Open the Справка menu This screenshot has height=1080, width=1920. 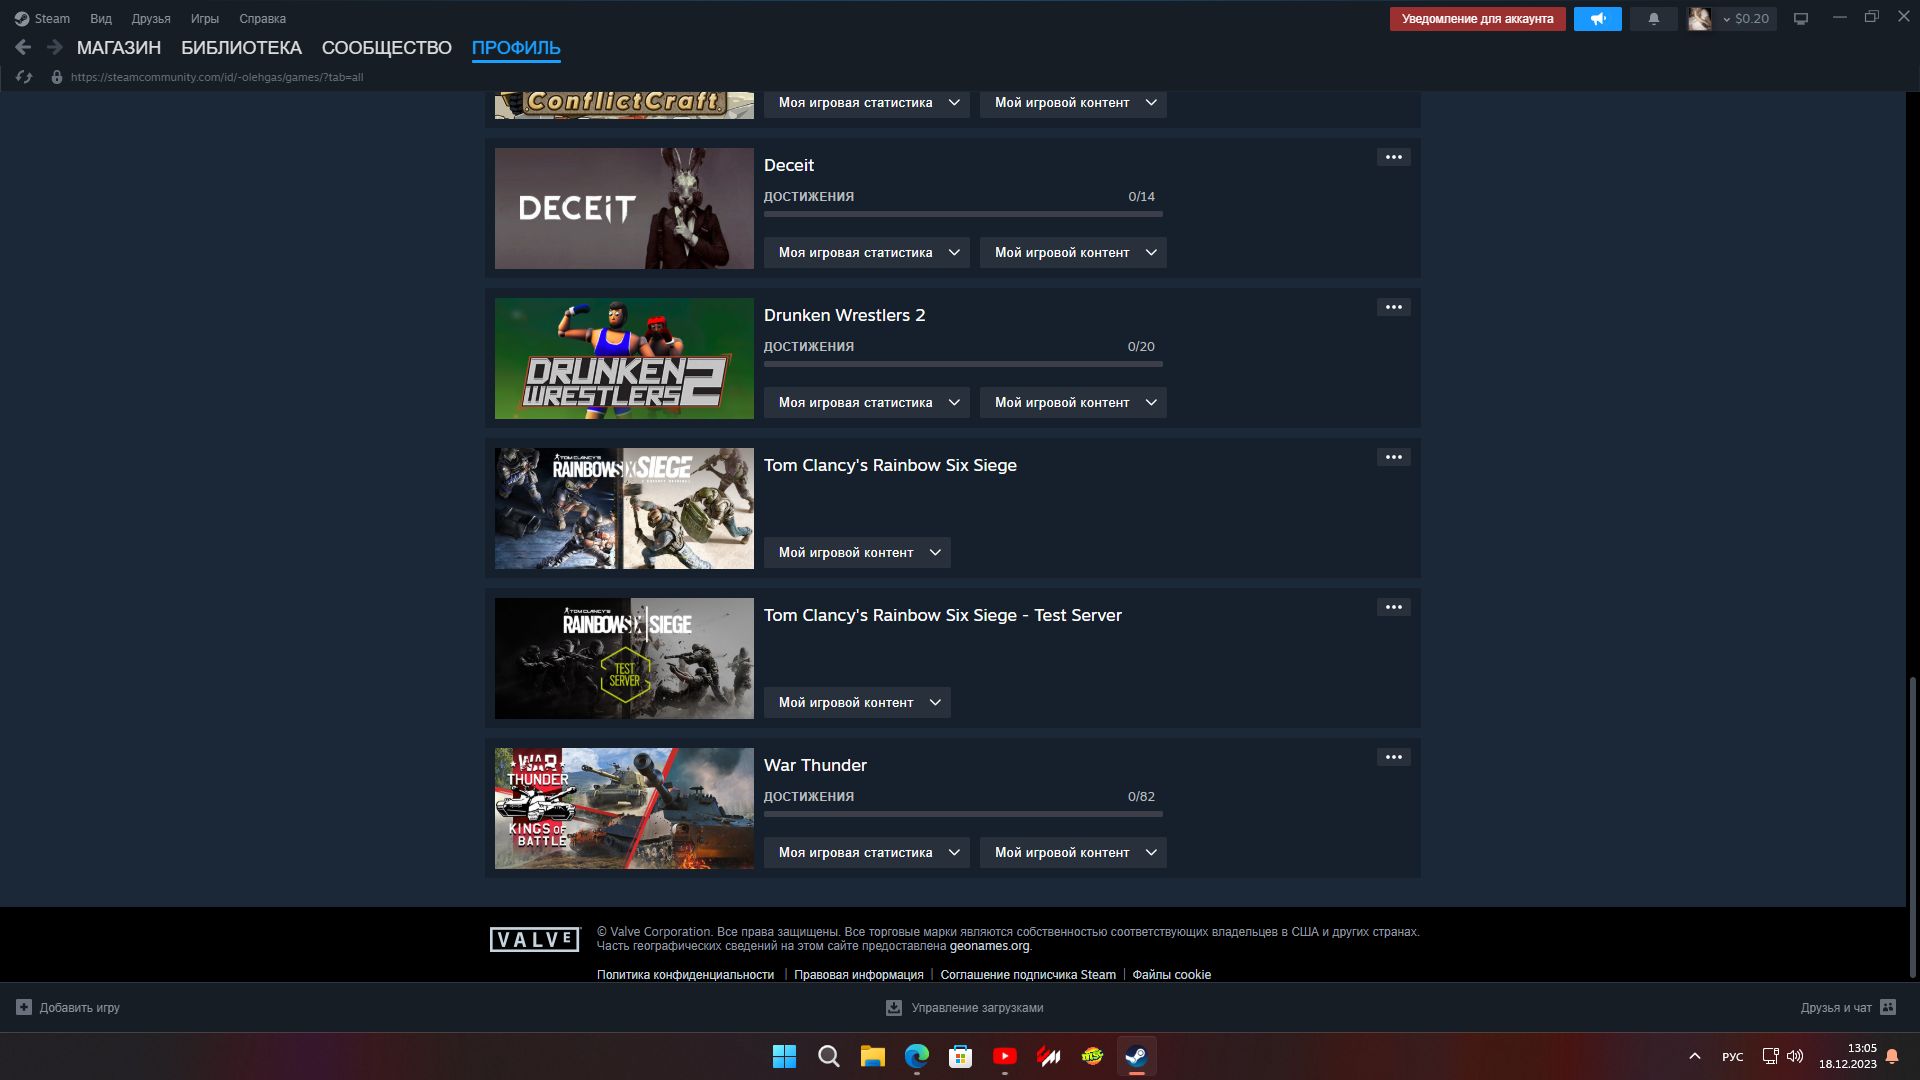(262, 19)
